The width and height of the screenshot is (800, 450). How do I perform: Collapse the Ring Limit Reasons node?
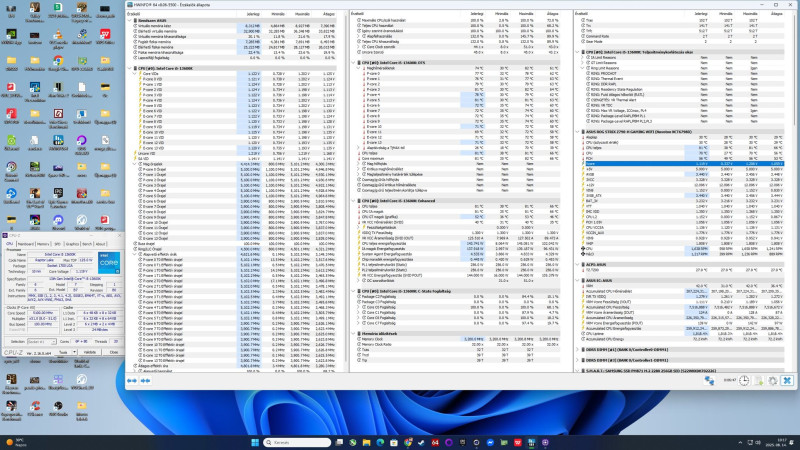coord(582,68)
